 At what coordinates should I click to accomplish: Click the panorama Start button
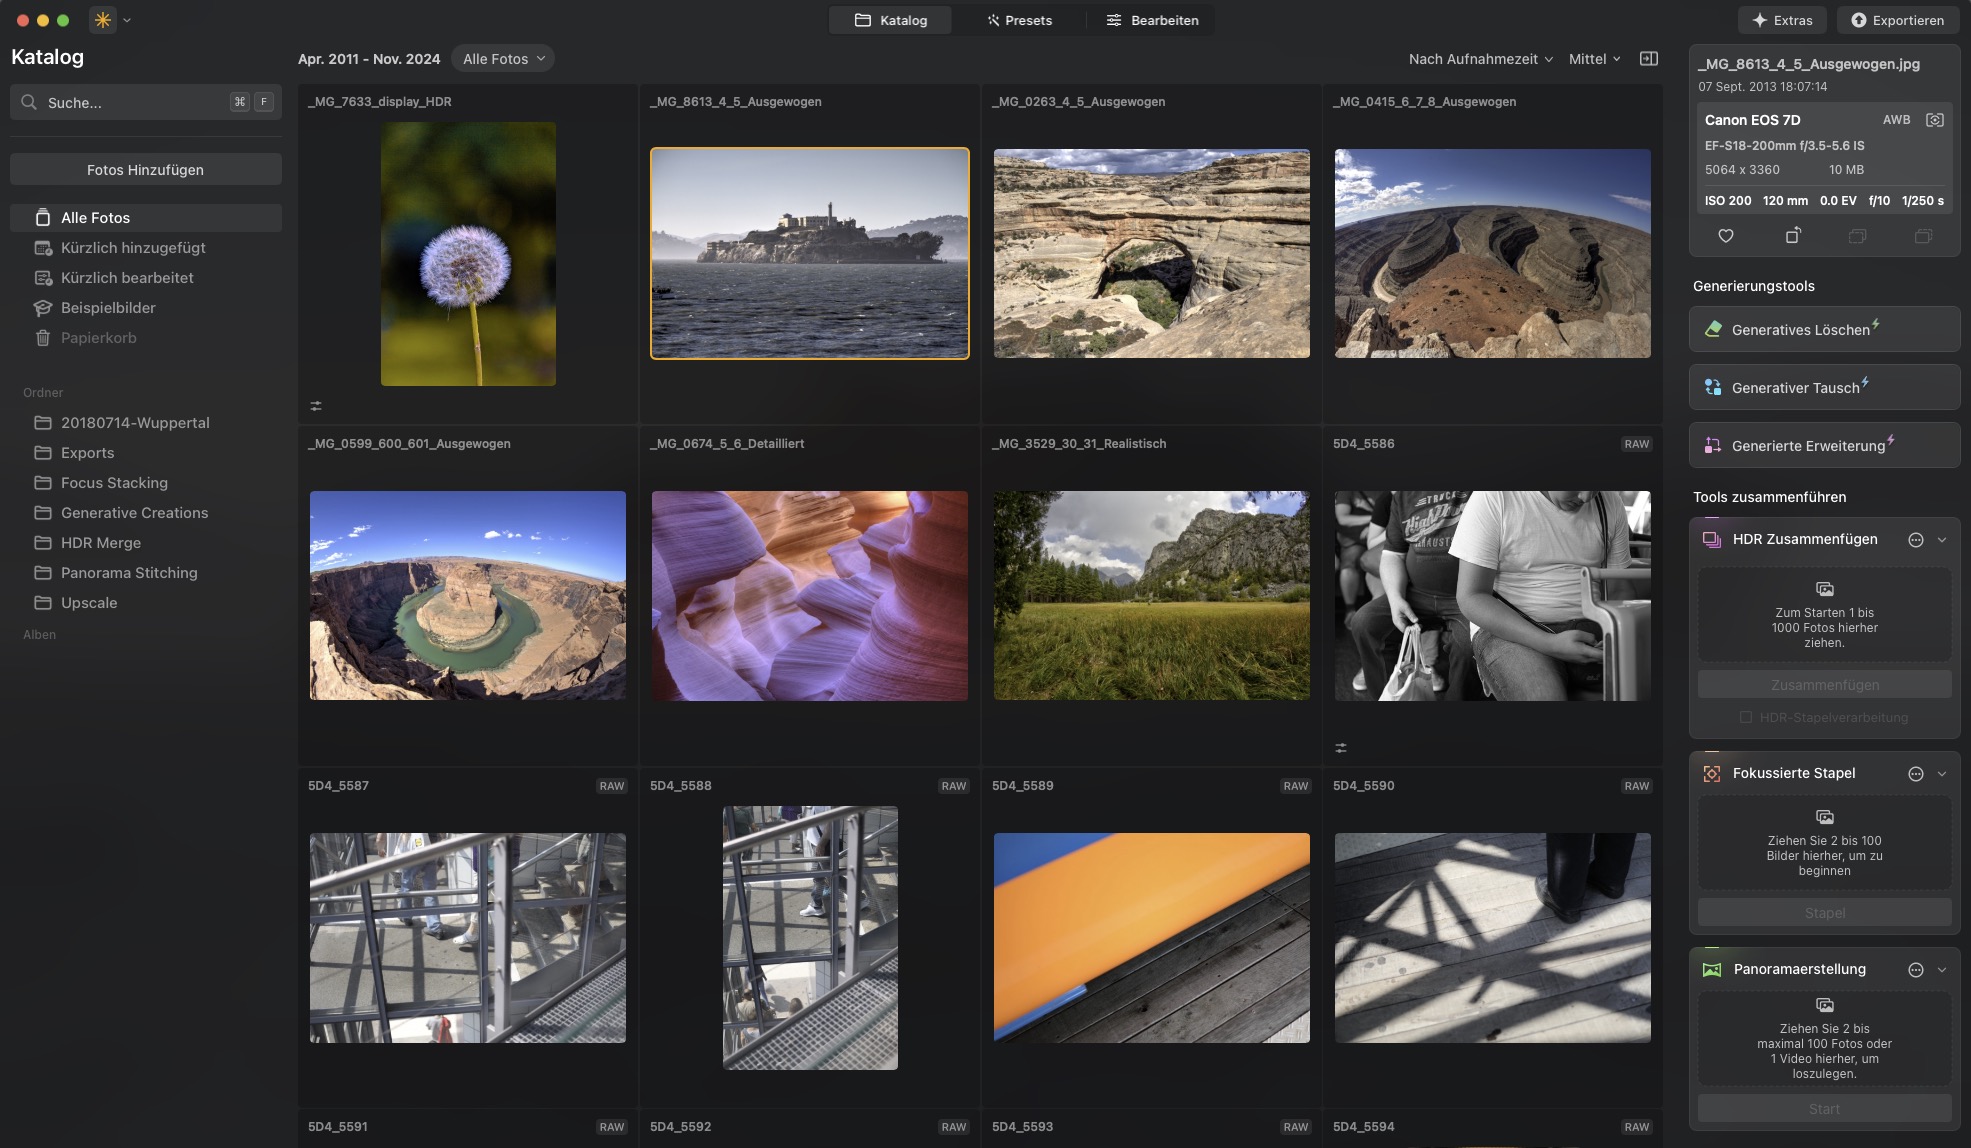[1825, 1109]
